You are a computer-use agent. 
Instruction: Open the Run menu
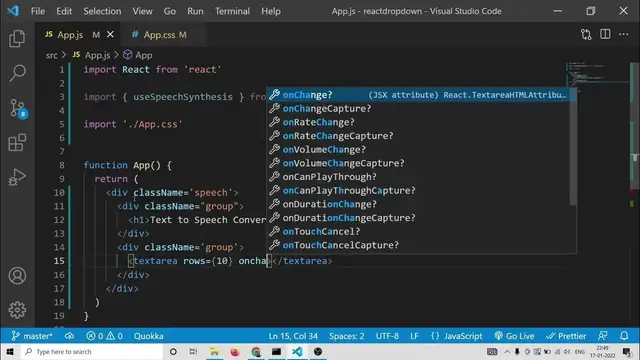[195, 11]
